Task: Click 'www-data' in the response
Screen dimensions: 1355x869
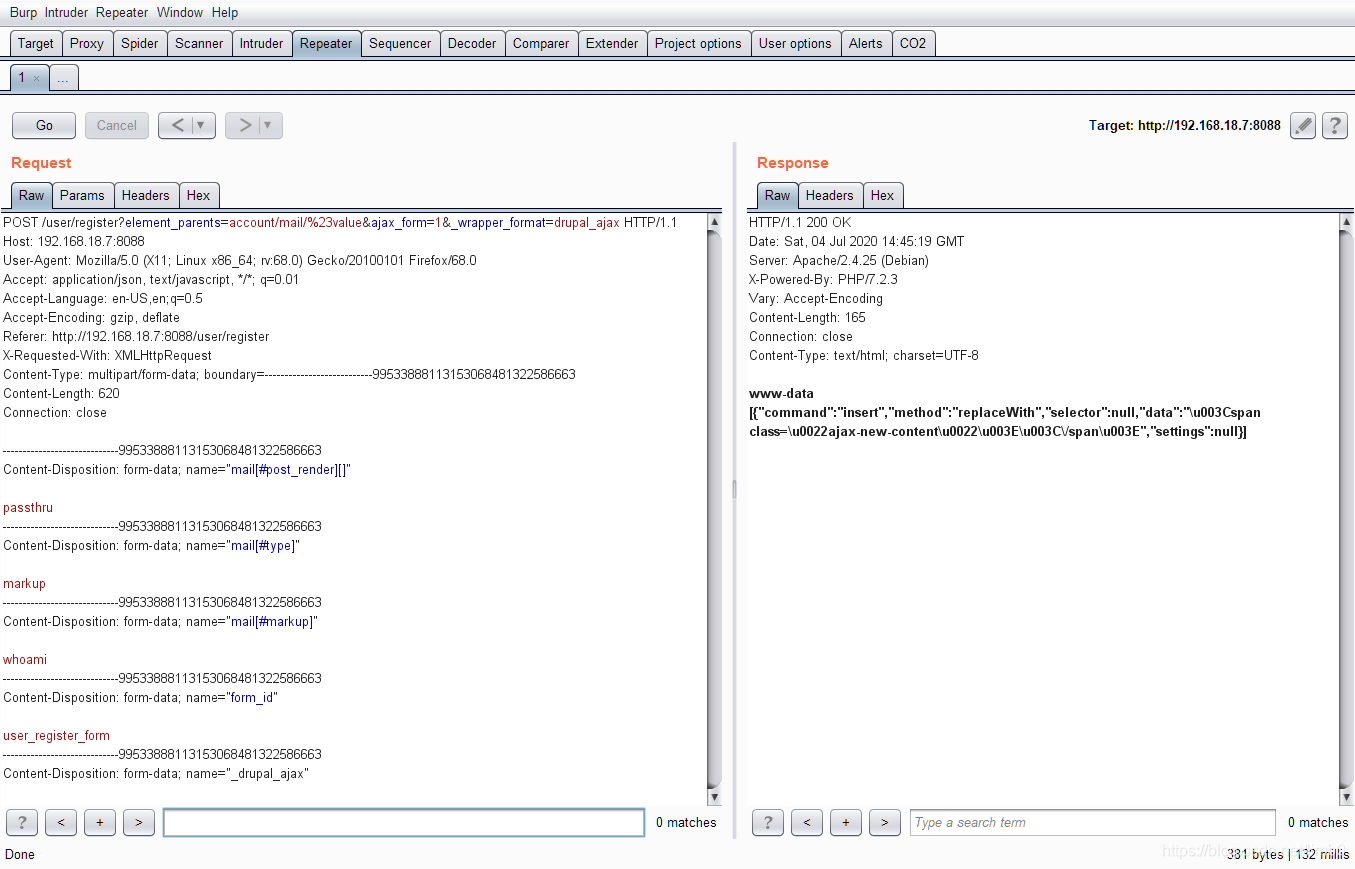Action: pos(781,393)
